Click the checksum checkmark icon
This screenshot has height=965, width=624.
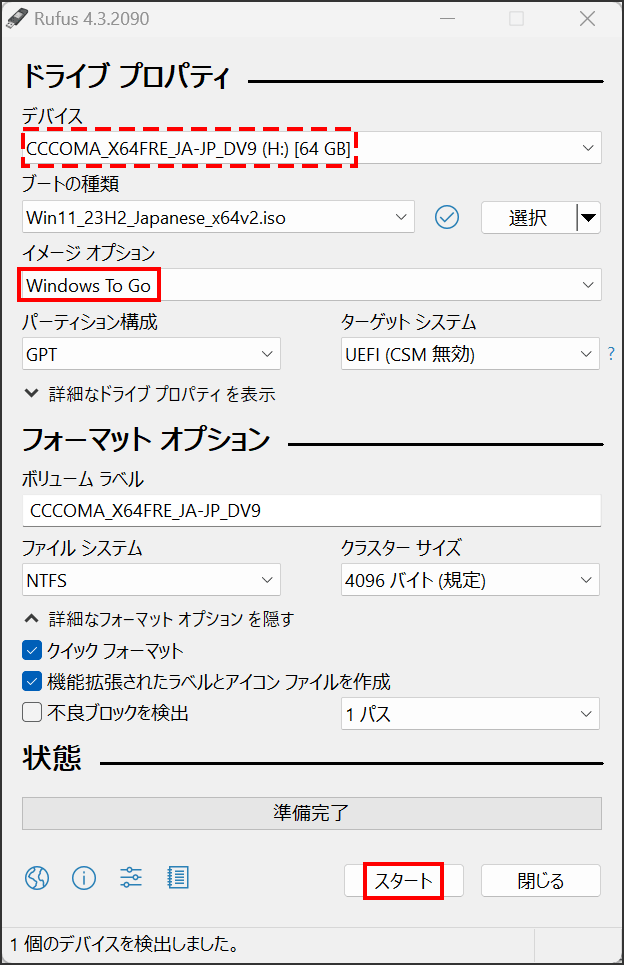point(447,217)
